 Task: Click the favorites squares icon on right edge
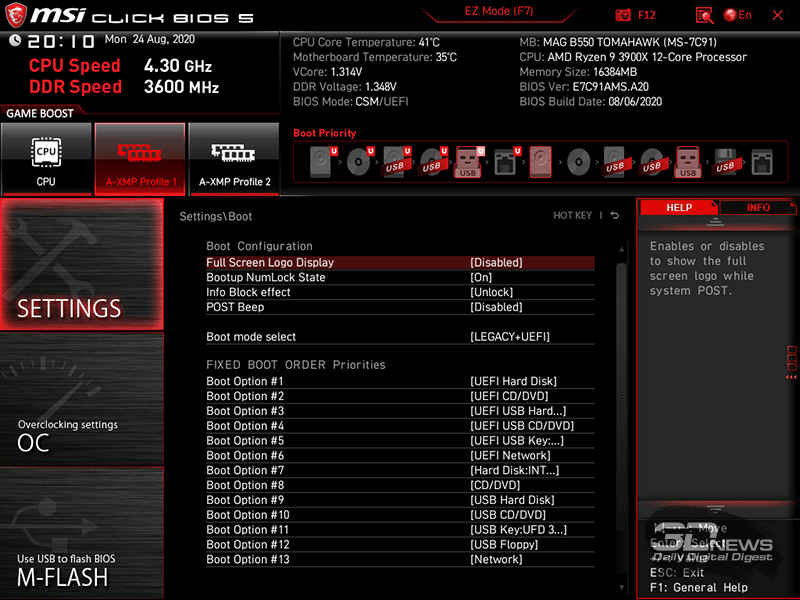(x=792, y=359)
